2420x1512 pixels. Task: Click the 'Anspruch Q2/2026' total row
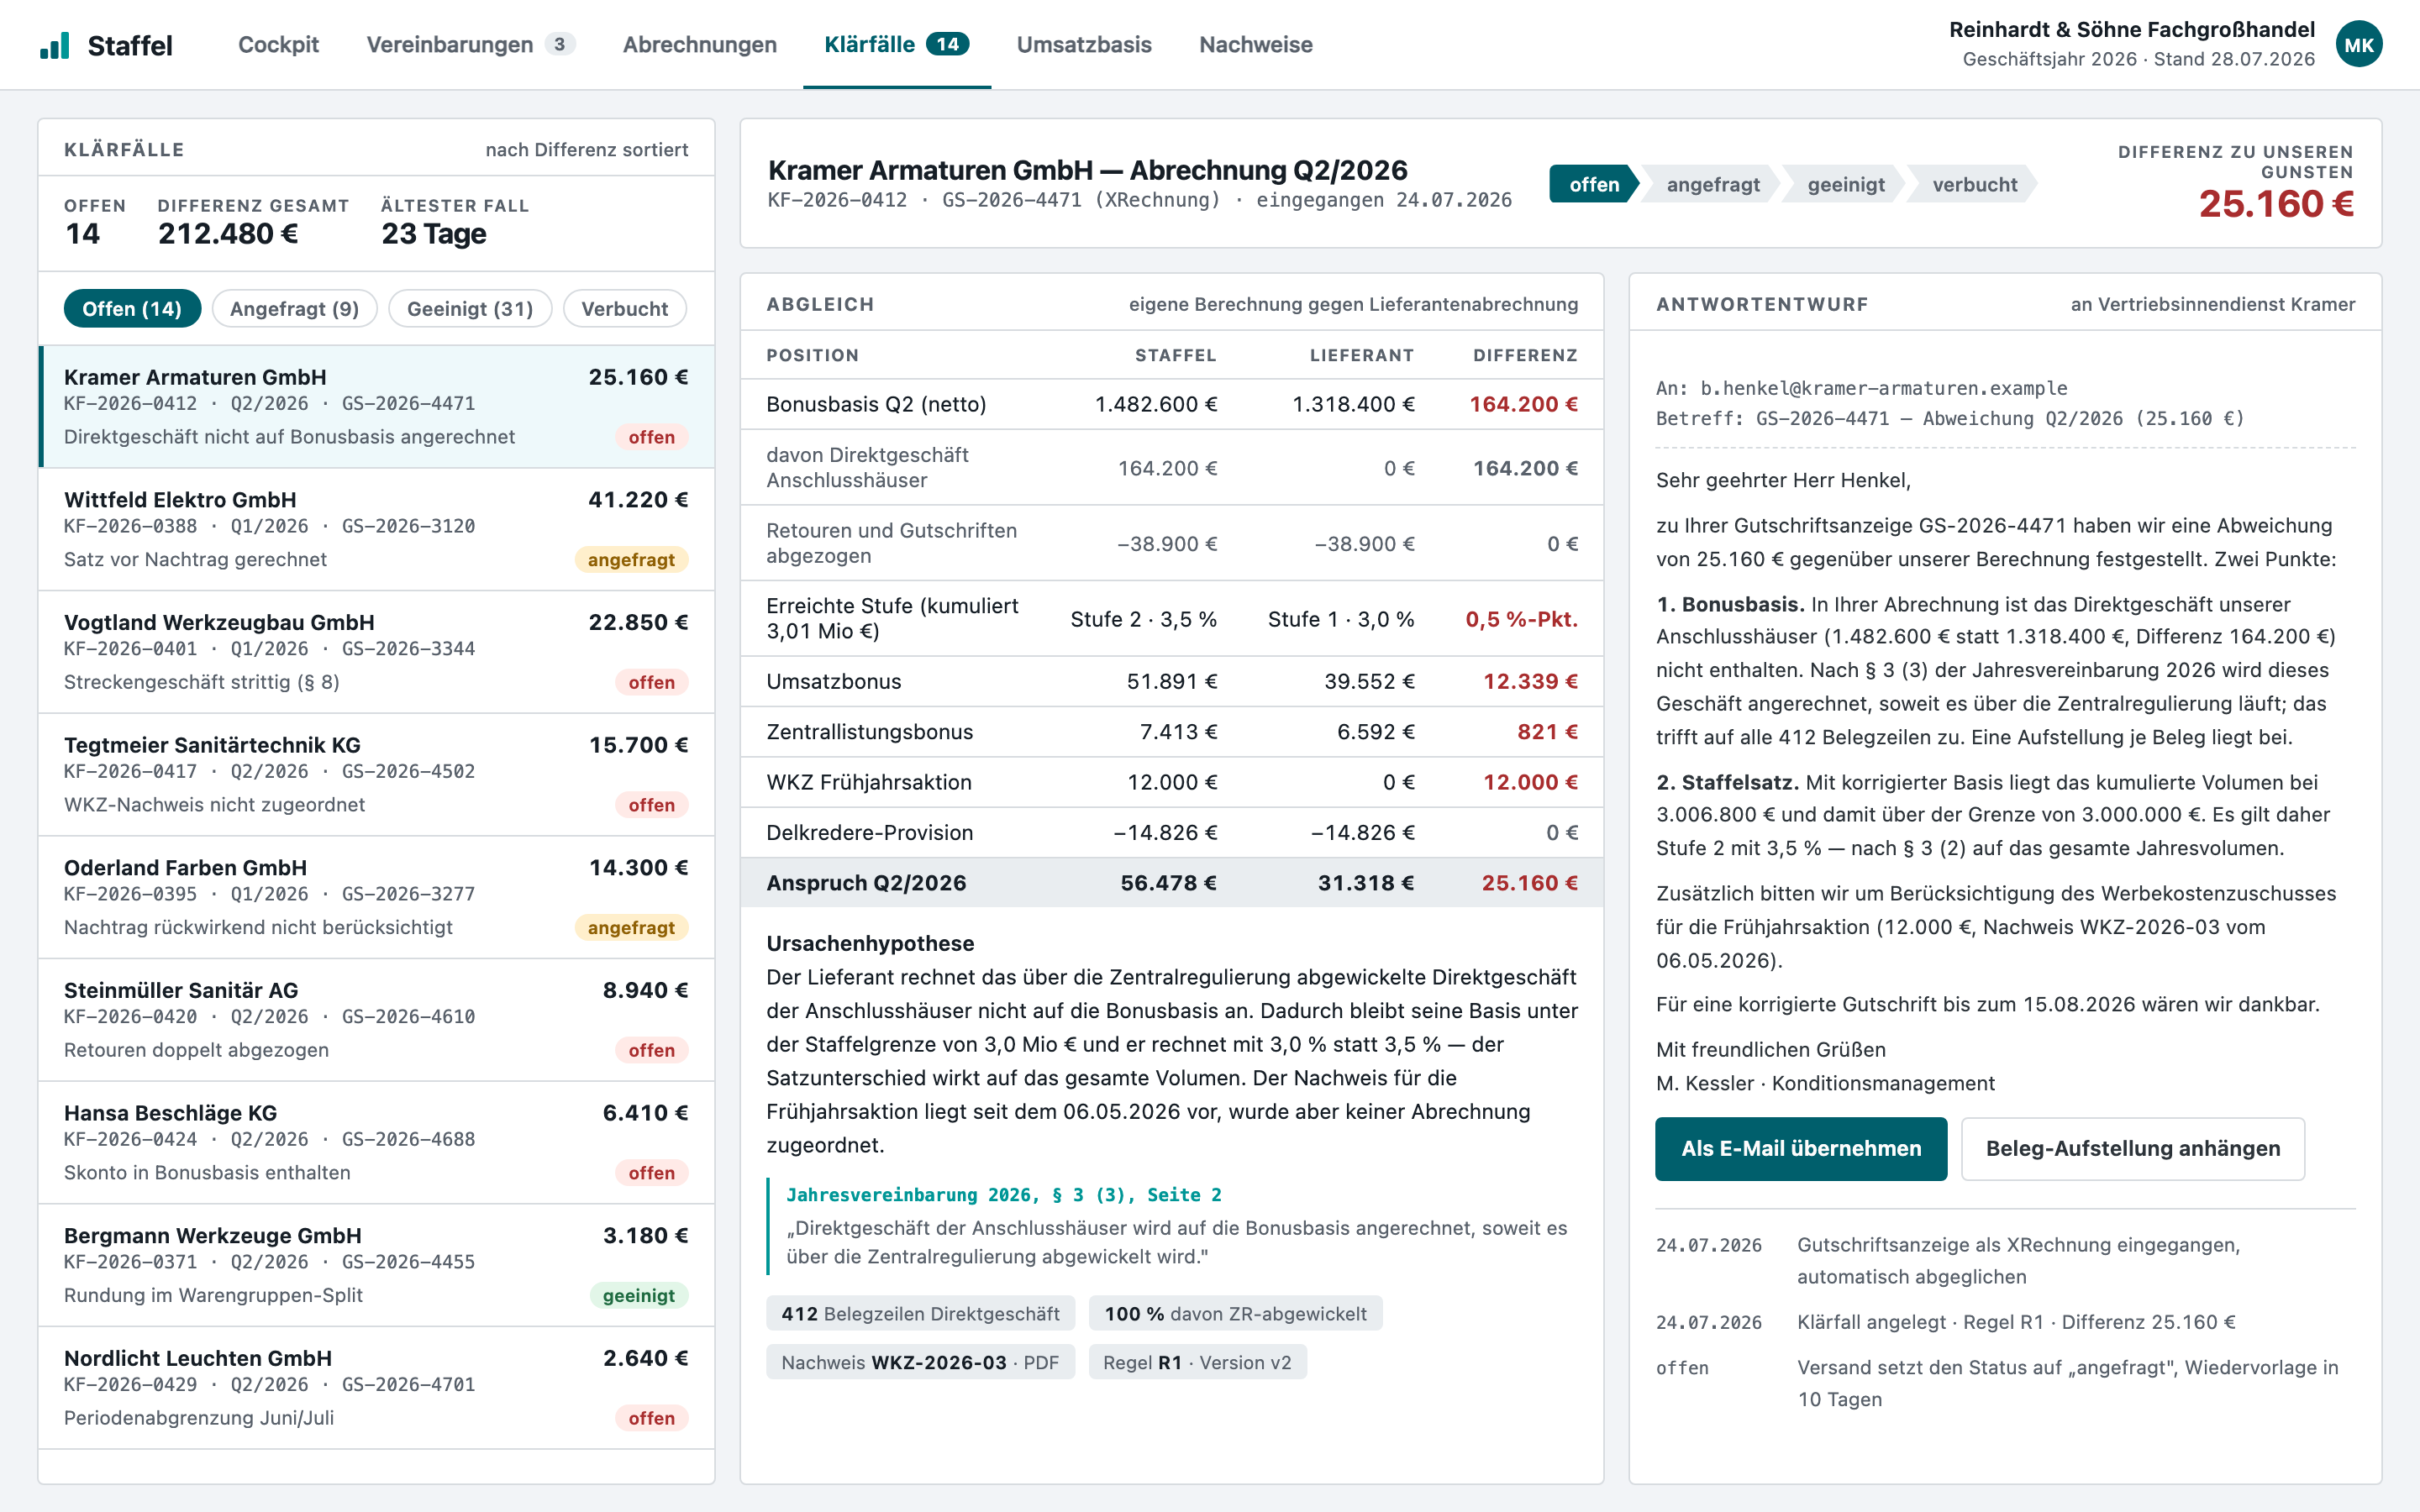click(x=1172, y=883)
